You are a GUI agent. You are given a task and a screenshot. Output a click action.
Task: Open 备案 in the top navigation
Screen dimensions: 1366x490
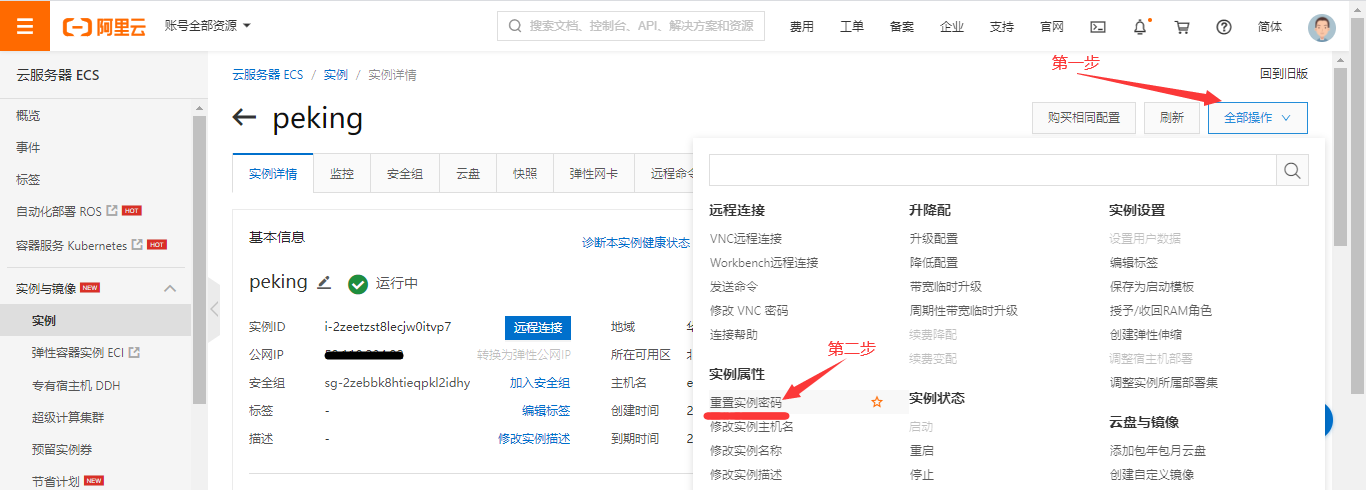pos(902,27)
